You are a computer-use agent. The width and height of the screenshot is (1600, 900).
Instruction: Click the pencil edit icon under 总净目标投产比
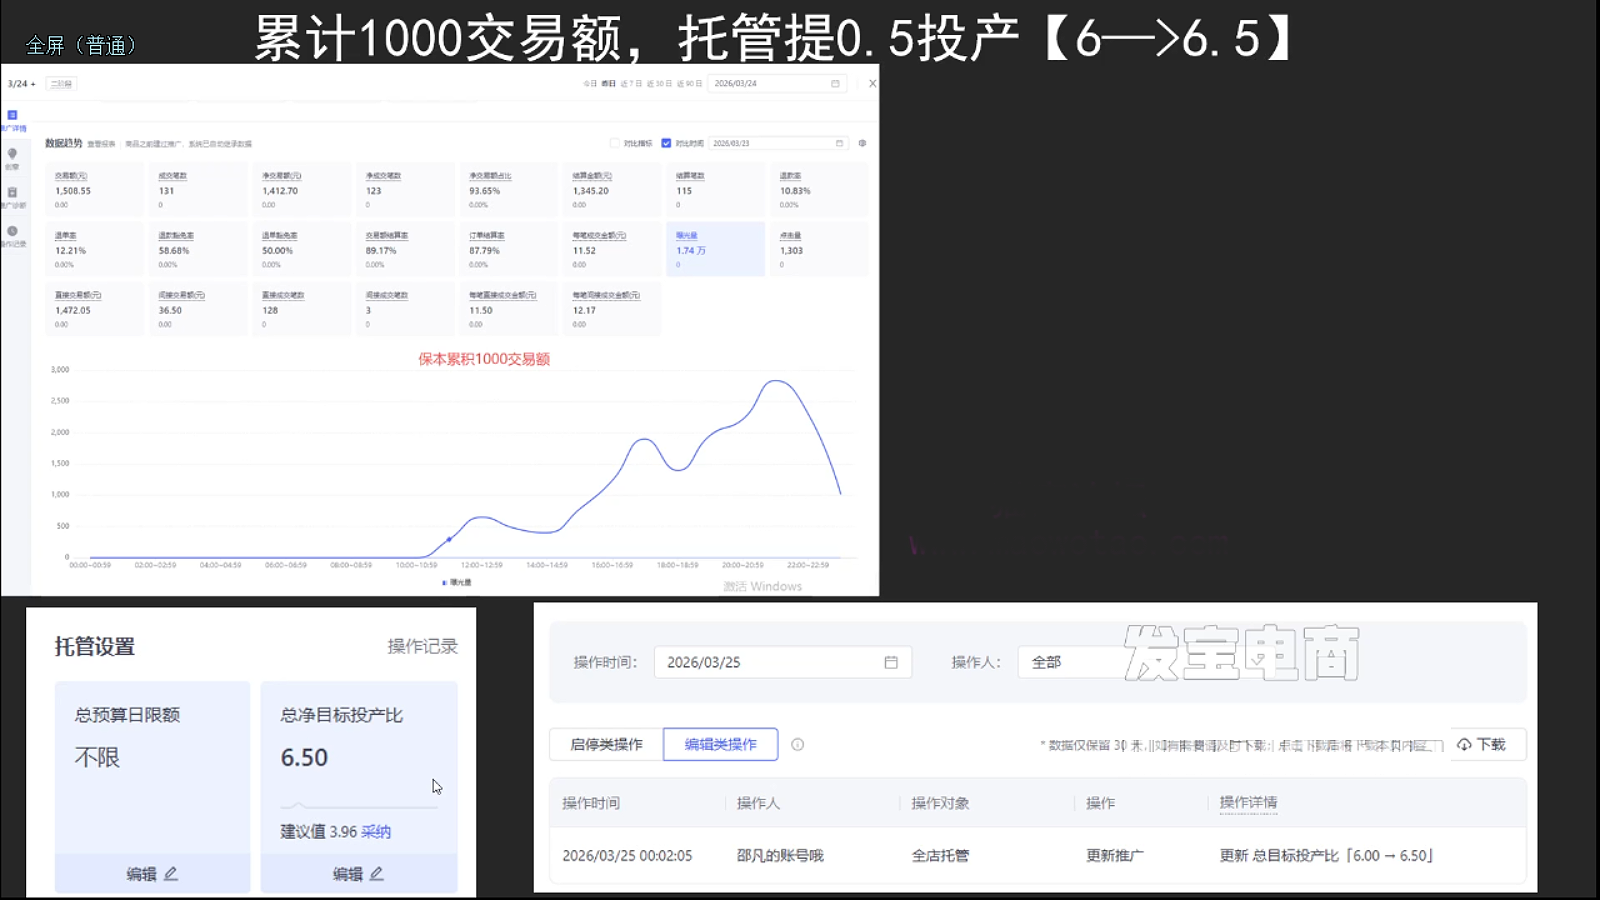(376, 874)
